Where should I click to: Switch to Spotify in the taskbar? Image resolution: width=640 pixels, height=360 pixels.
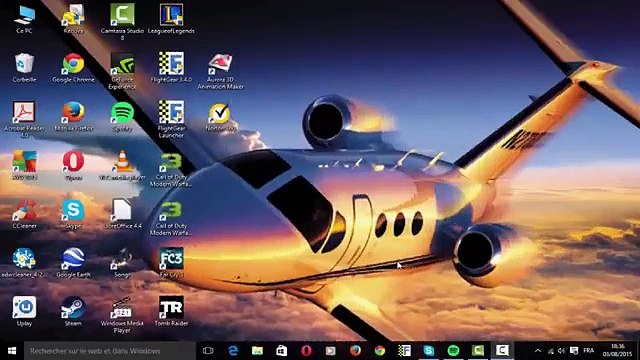[x=453, y=351]
